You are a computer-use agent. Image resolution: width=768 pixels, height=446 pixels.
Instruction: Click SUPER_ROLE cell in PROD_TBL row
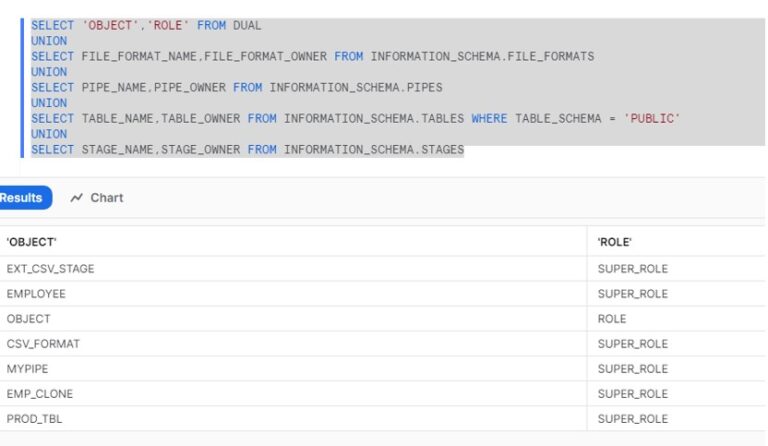[632, 419]
